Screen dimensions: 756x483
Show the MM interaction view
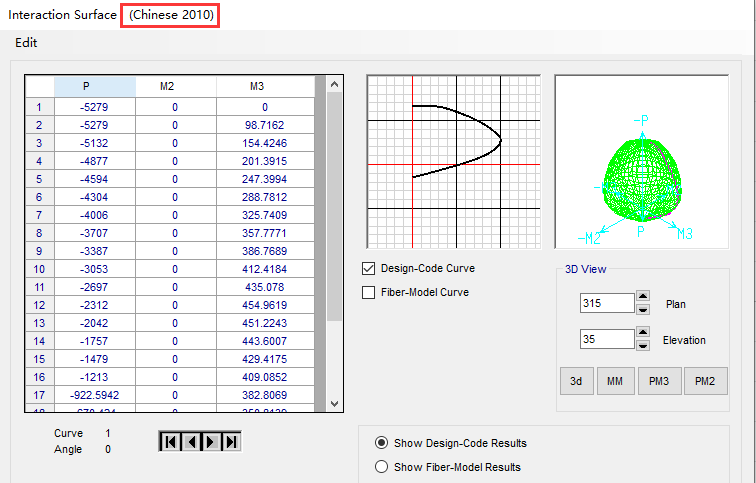615,381
